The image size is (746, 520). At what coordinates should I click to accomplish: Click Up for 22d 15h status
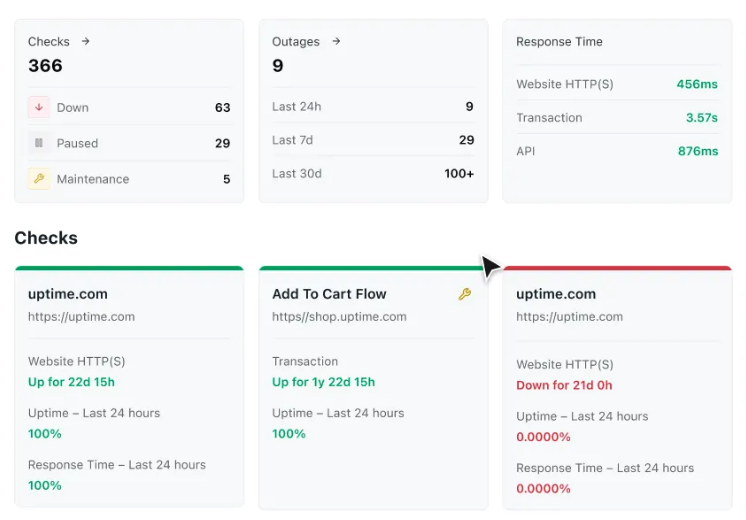pyautogui.click(x=71, y=382)
